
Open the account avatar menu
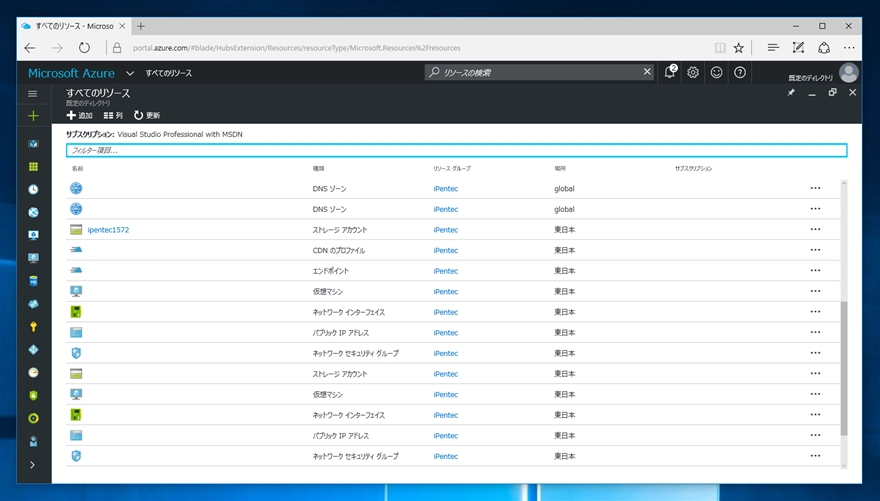(x=849, y=73)
